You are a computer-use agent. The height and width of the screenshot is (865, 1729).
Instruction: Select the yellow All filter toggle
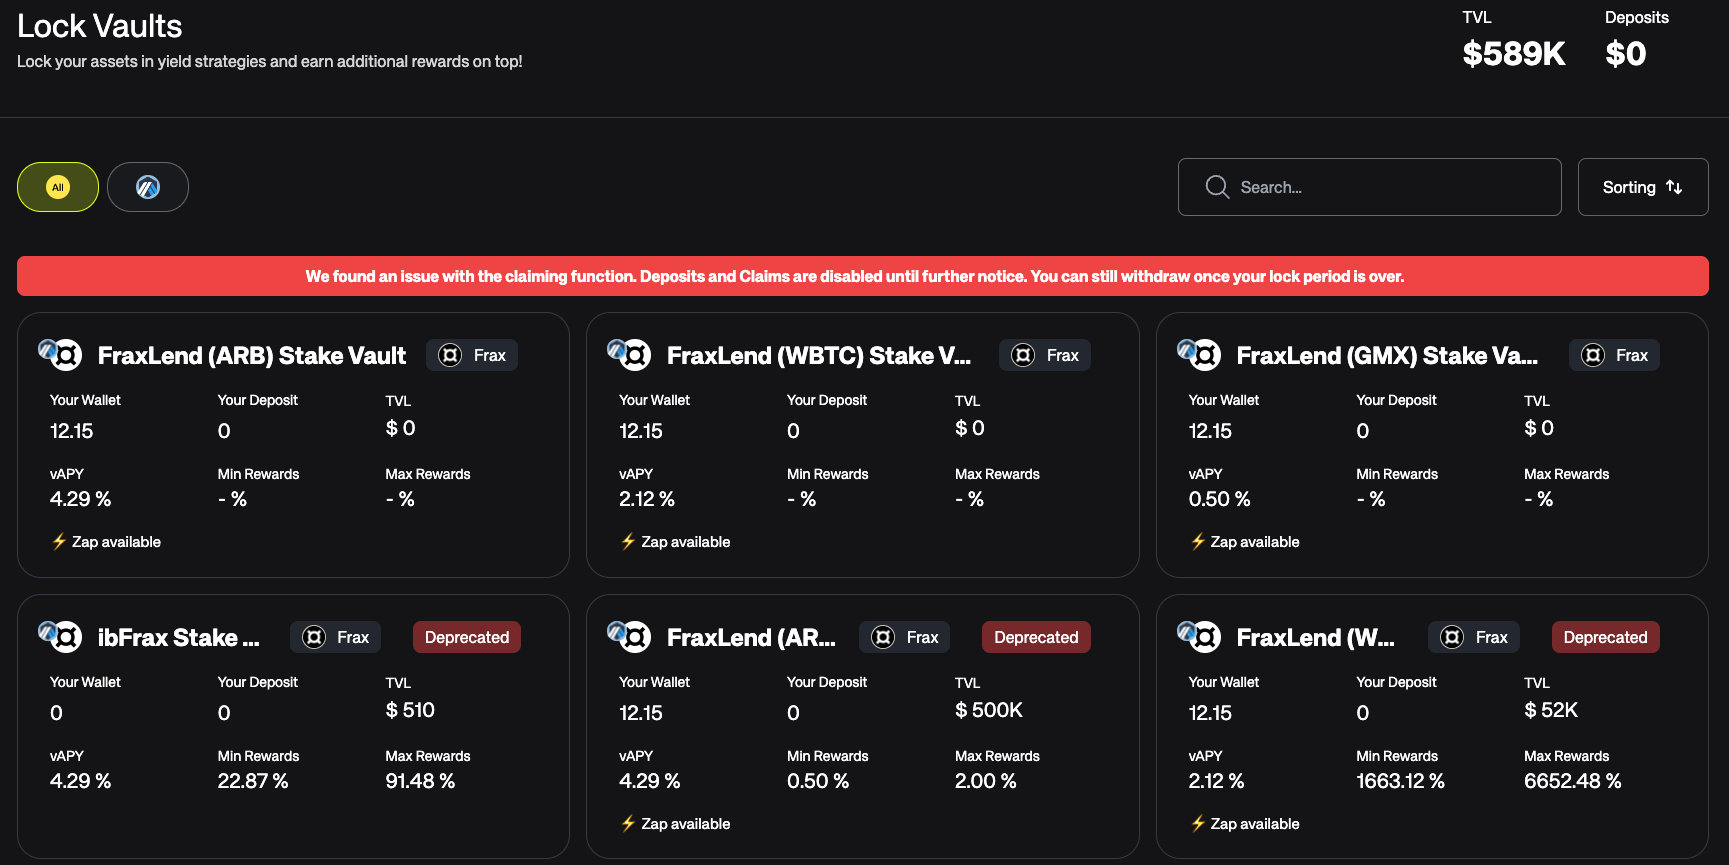click(x=58, y=187)
